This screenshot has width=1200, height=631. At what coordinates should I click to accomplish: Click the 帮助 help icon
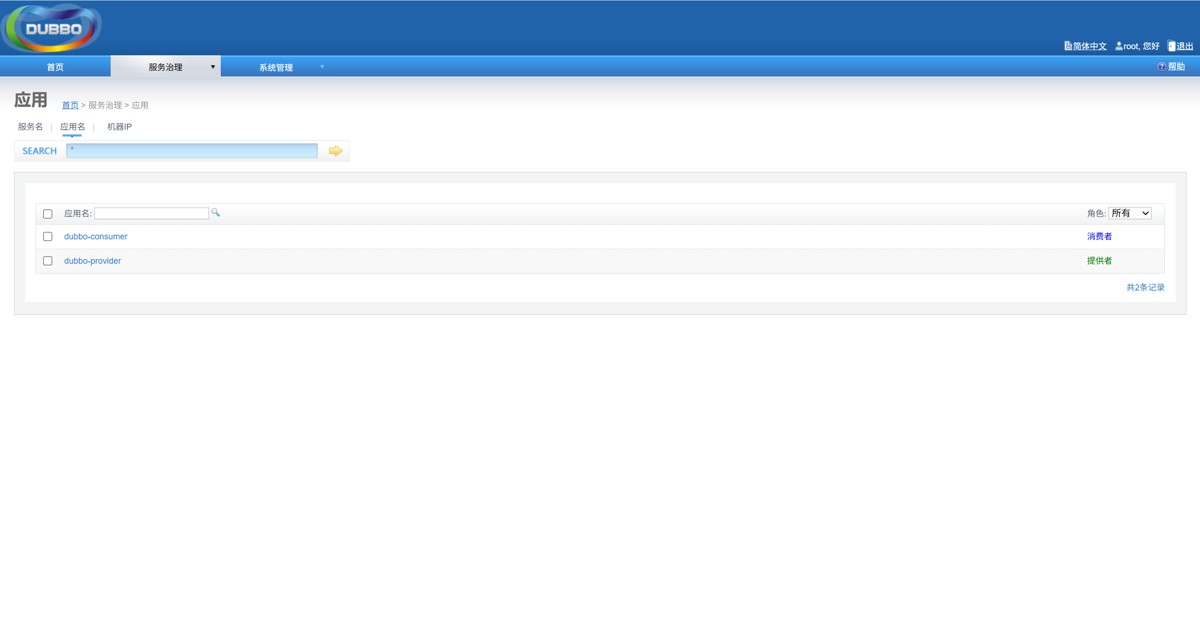[1161, 67]
